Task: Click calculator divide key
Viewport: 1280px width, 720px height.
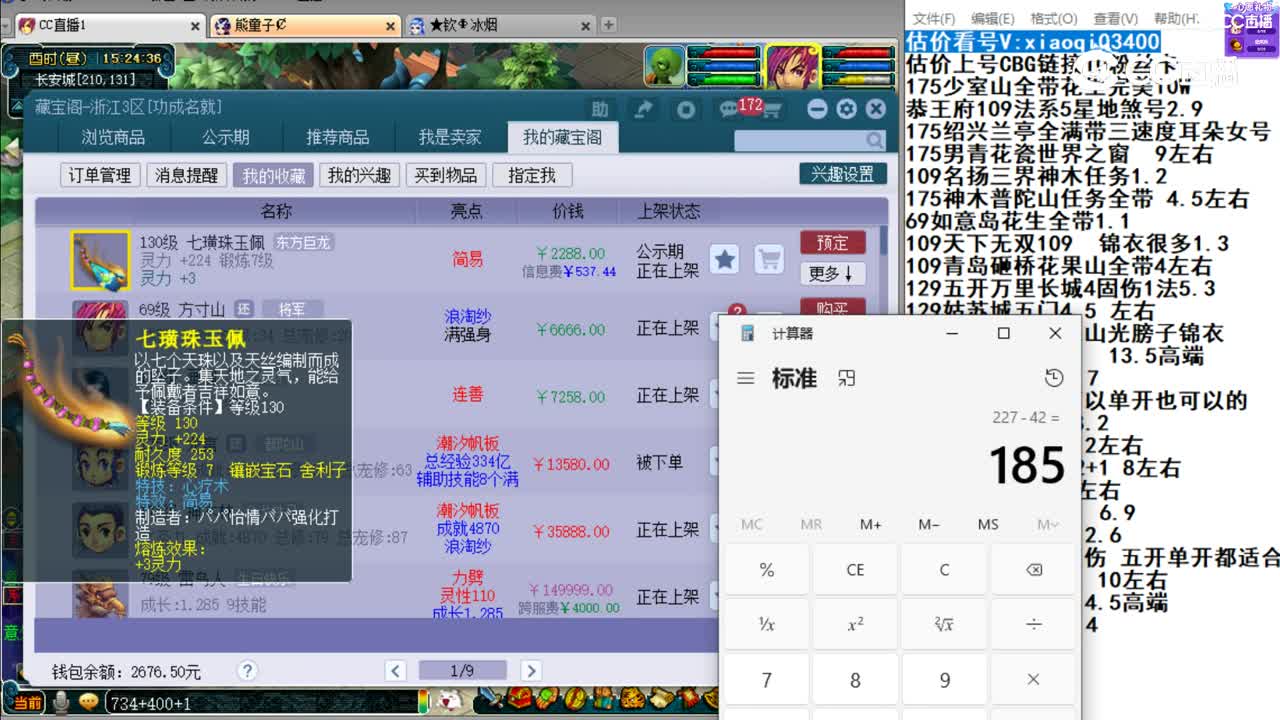Action: 1034,624
